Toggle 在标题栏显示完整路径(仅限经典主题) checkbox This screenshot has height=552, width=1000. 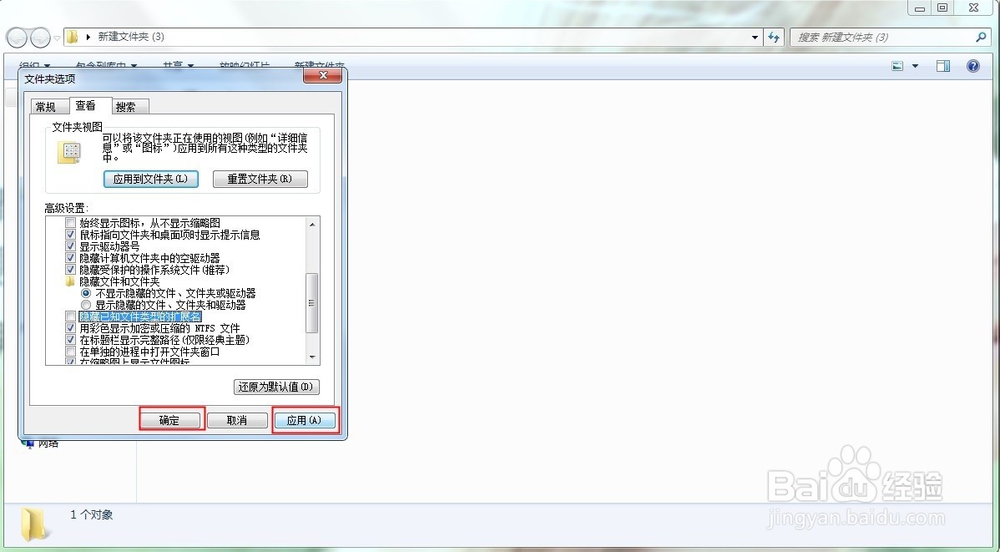point(71,340)
